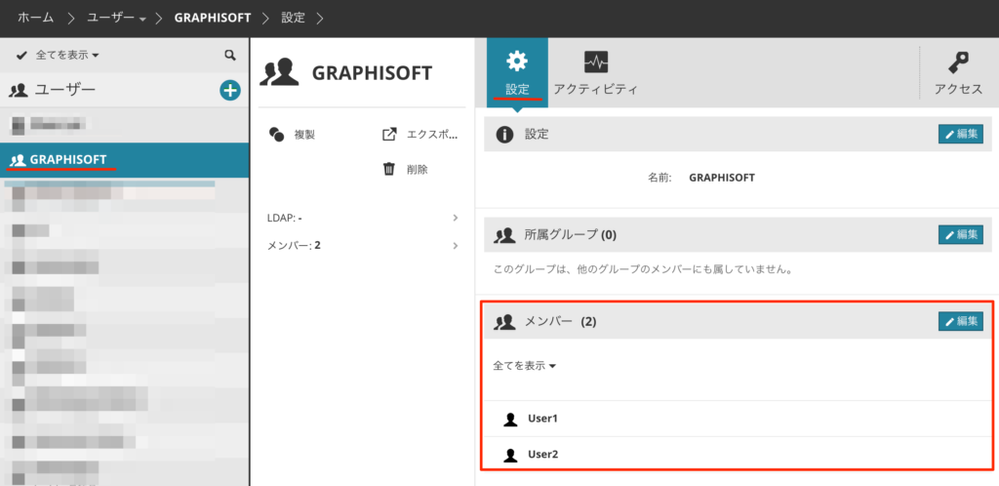Click the User2 person icon
The height and width of the screenshot is (486, 999).
[510, 455]
